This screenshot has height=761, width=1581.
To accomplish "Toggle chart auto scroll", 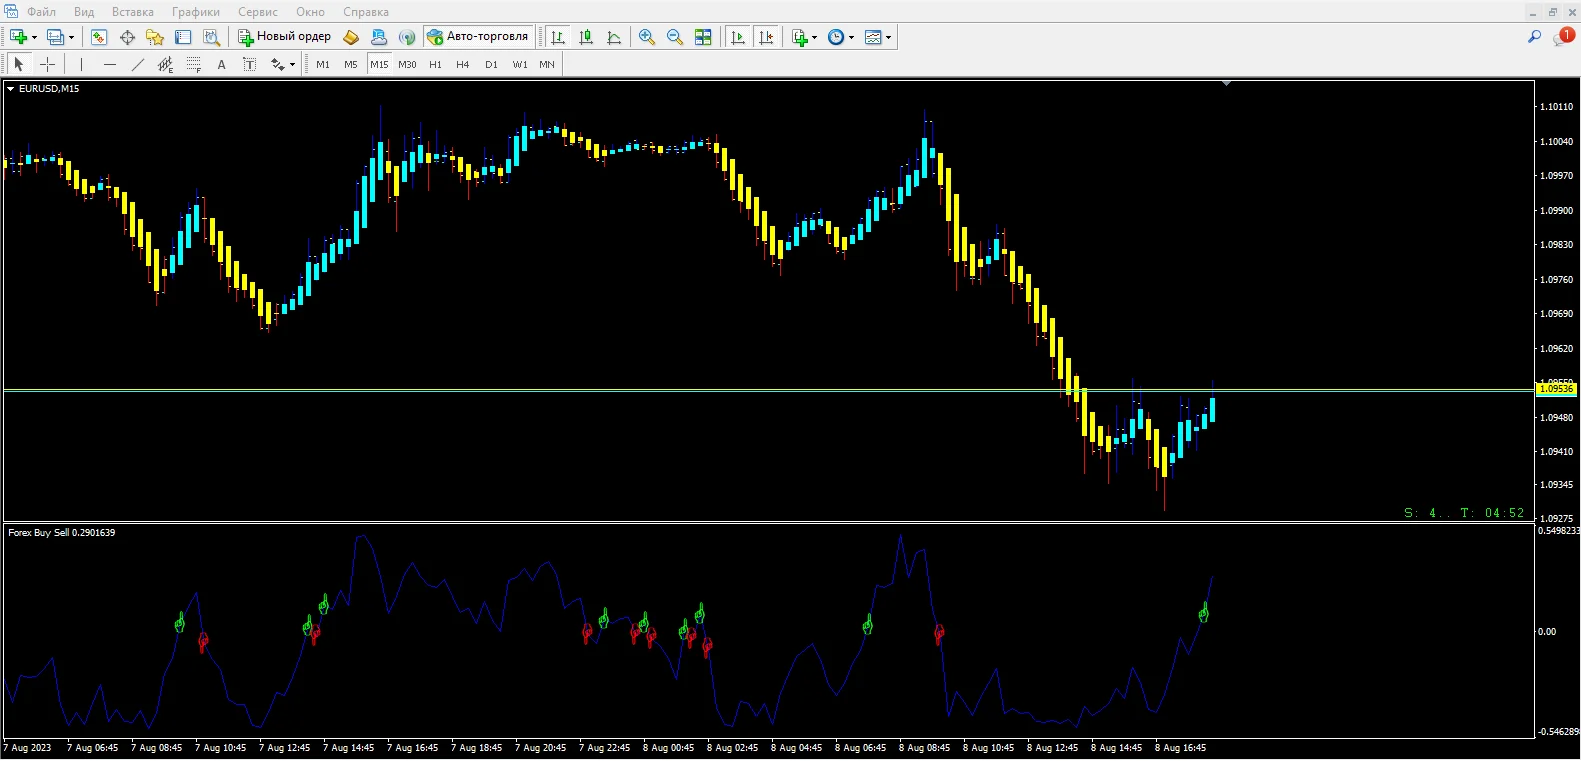I will [738, 37].
